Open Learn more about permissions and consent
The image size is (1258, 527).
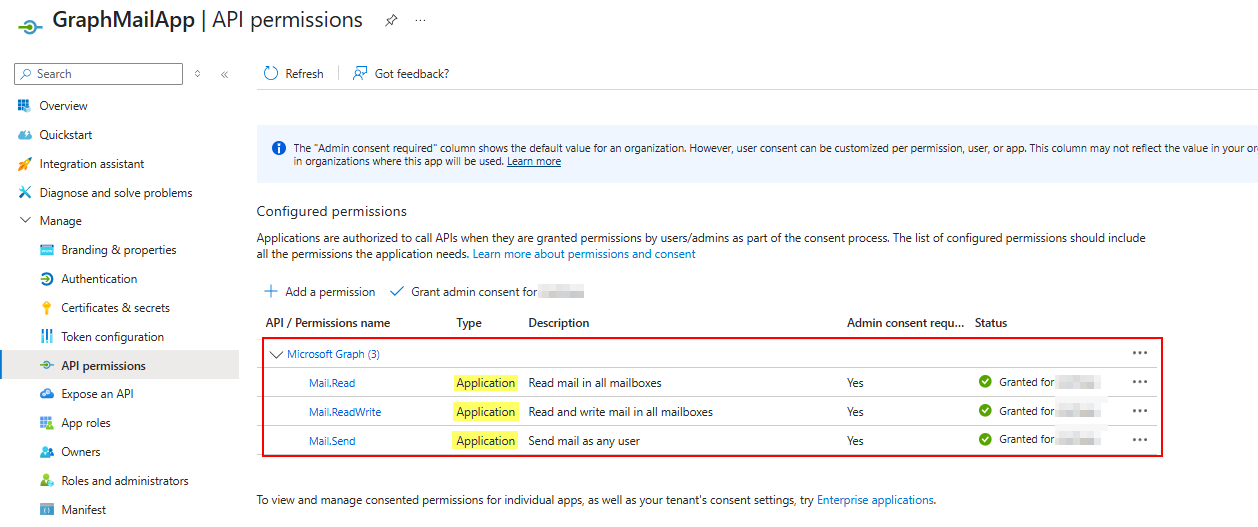pos(584,254)
